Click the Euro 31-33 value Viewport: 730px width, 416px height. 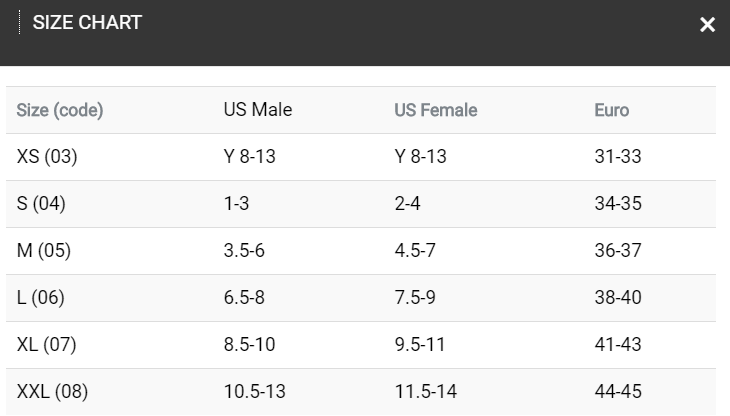pyautogui.click(x=618, y=157)
